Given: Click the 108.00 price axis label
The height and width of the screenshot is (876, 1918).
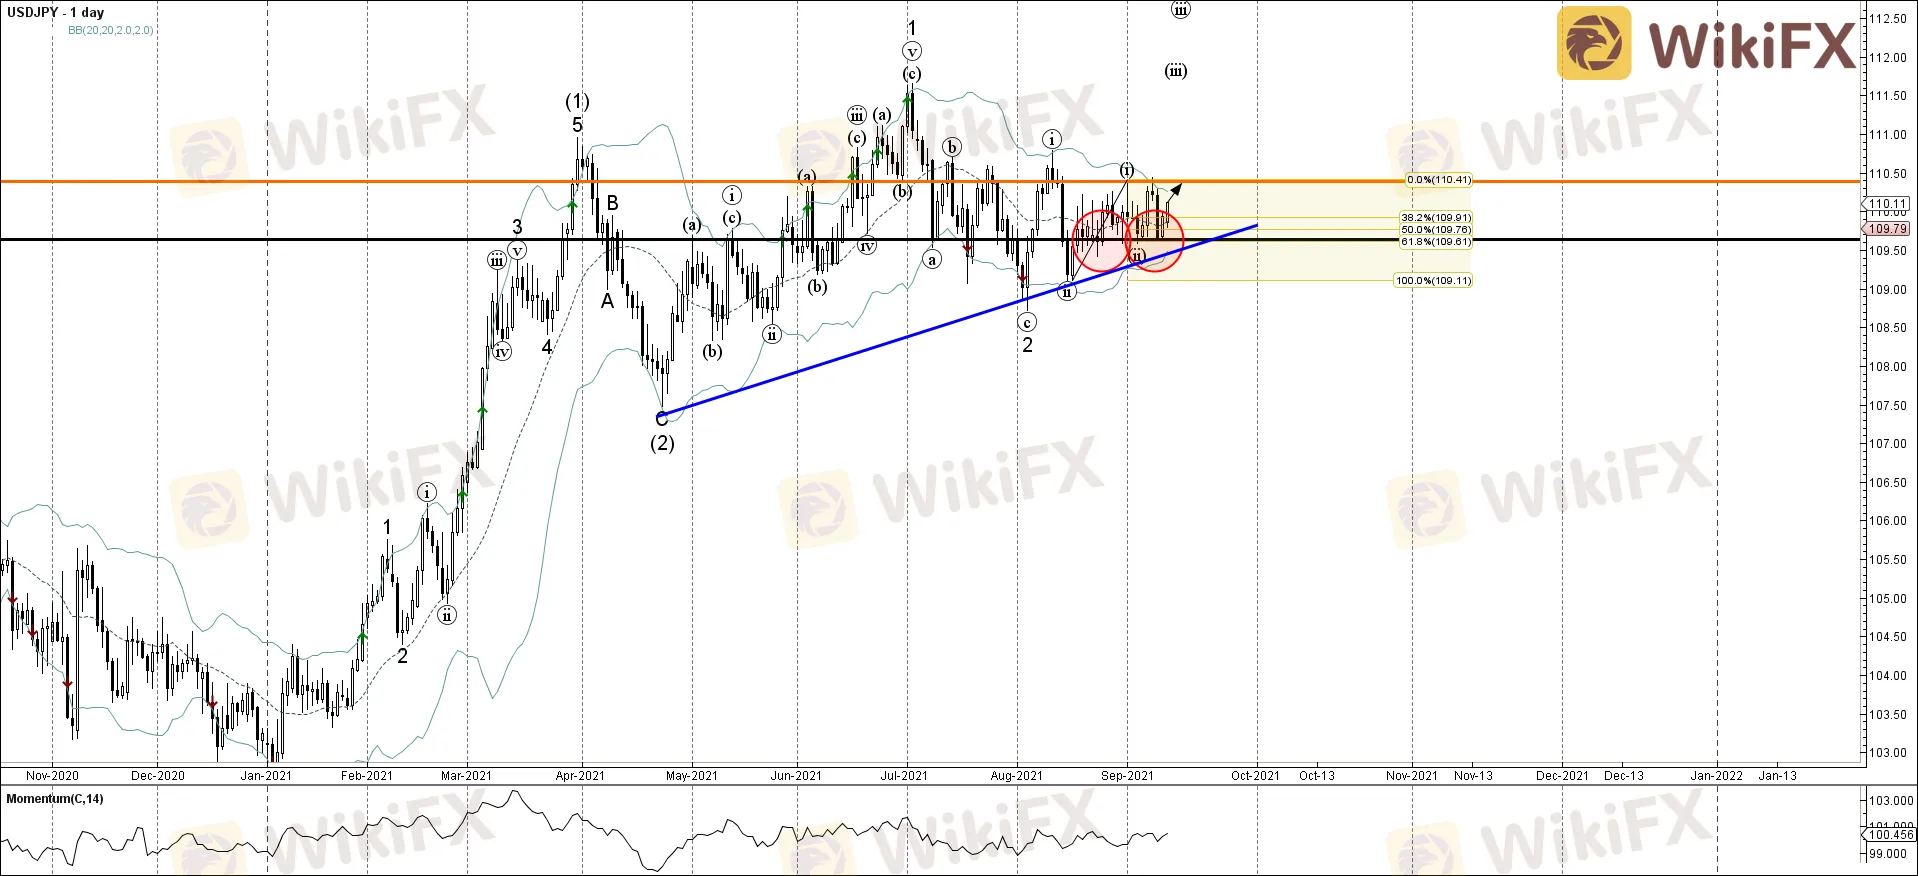Looking at the screenshot, I should click(1888, 367).
